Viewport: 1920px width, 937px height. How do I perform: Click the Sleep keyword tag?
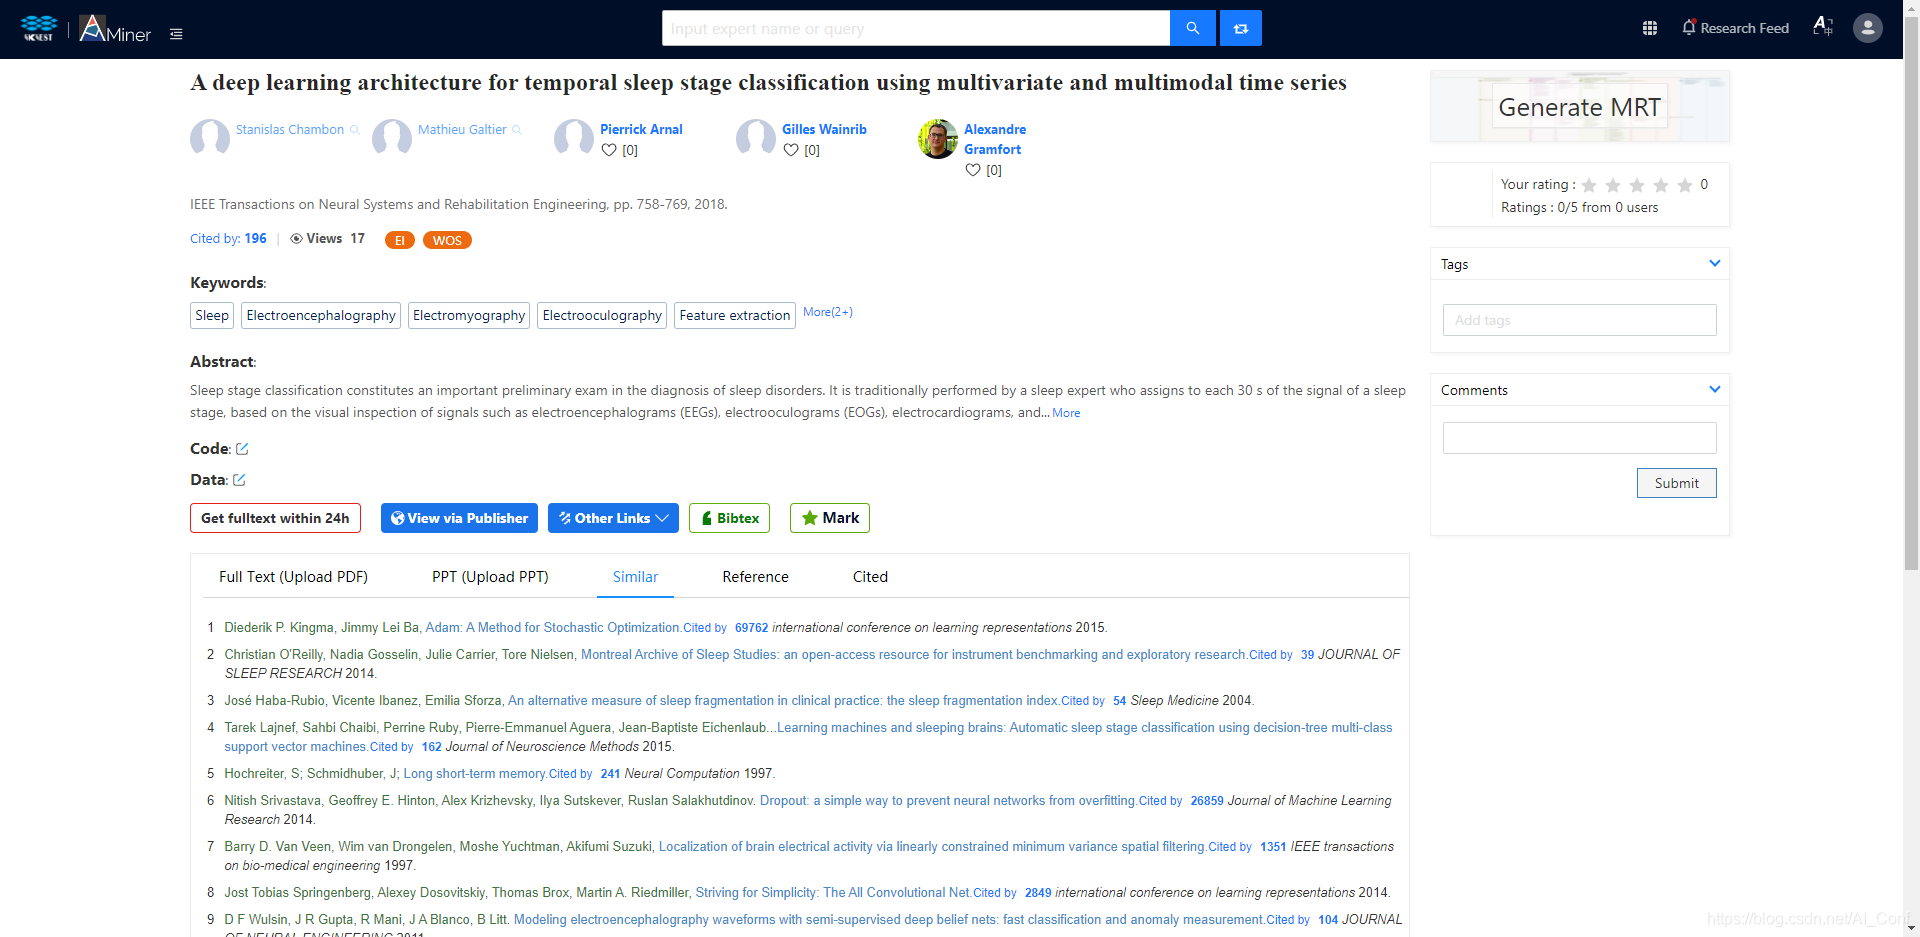[212, 316]
